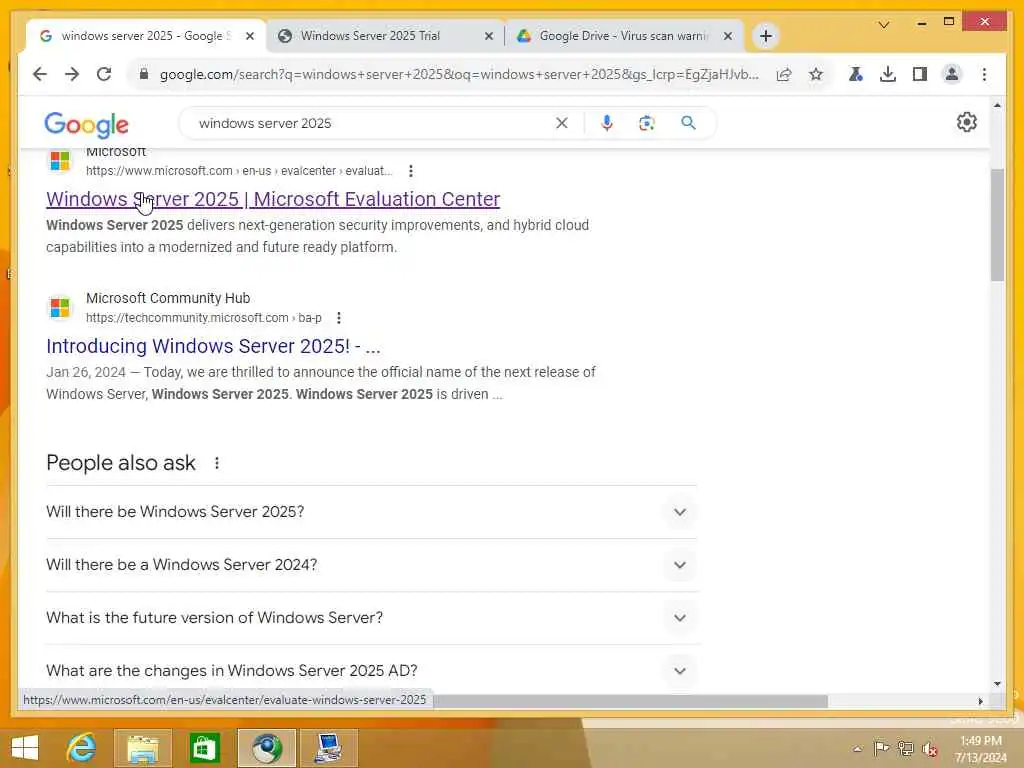Viewport: 1024px width, 768px height.
Task: Open File Explorer from taskbar
Action: tap(143, 748)
